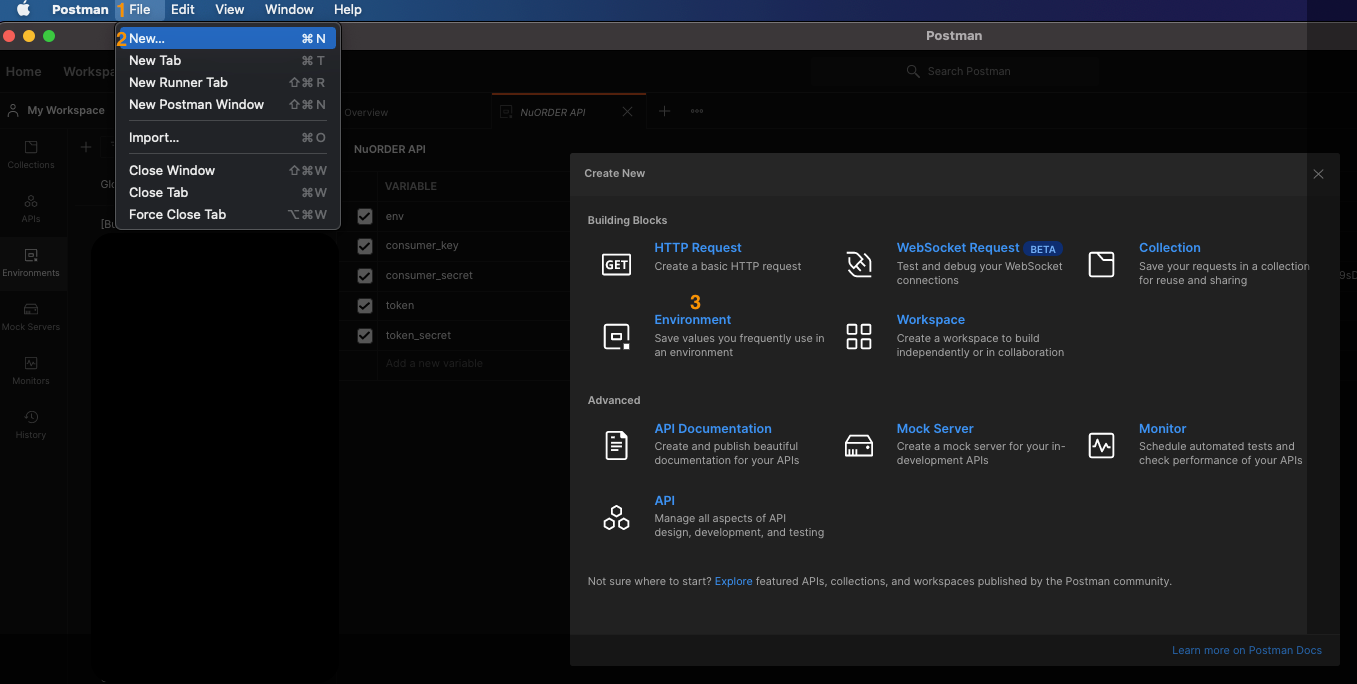Screen dimensions: 1357x684
Task: Select the token variable name
Action: click(400, 306)
